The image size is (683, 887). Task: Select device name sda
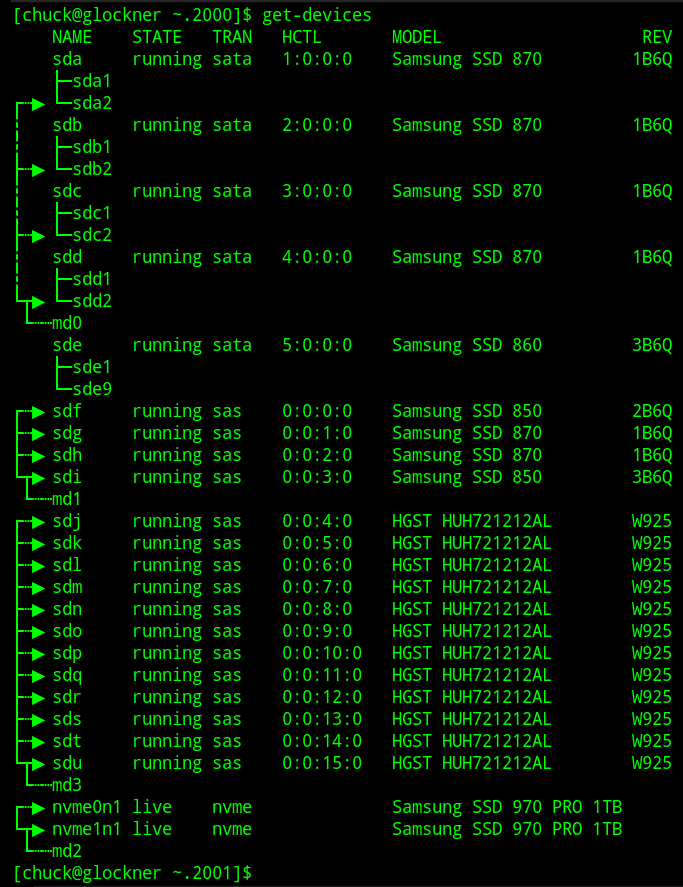pos(67,59)
